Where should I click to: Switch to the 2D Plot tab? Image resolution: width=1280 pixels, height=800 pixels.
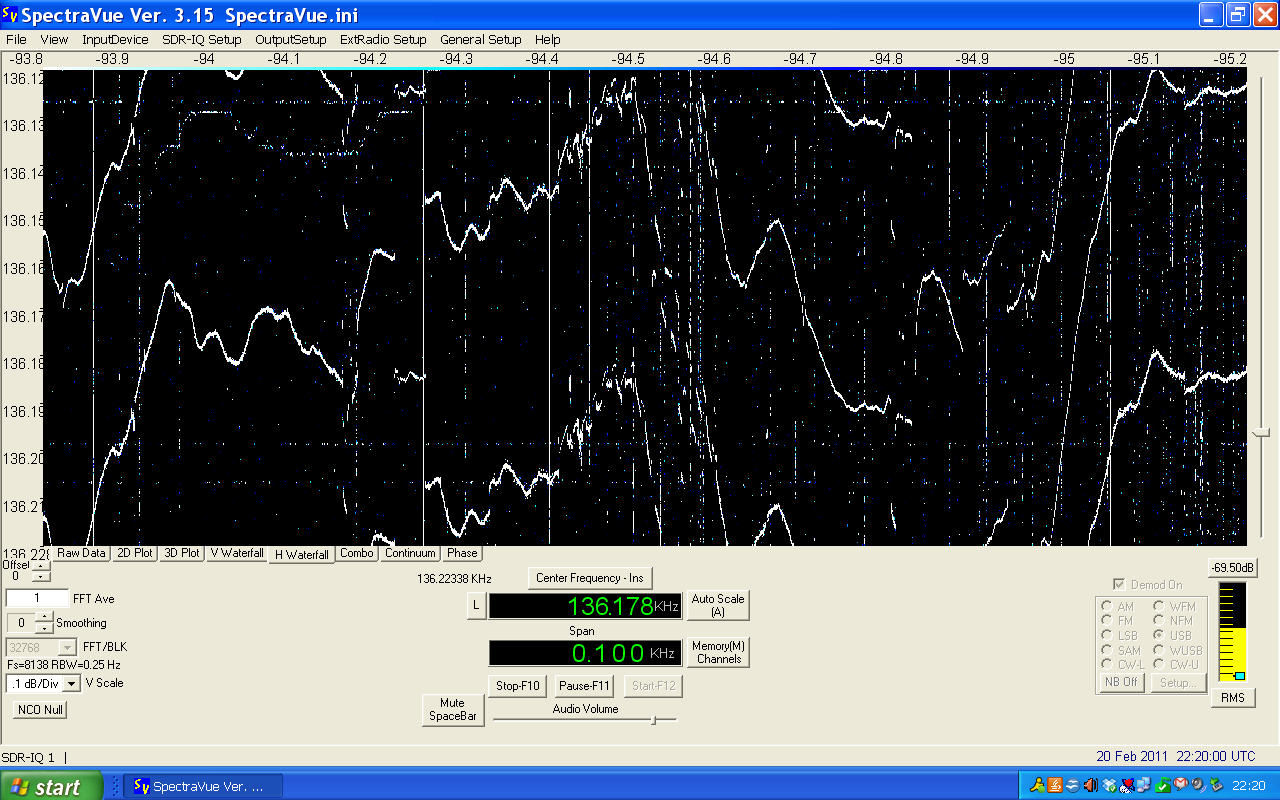coord(134,553)
